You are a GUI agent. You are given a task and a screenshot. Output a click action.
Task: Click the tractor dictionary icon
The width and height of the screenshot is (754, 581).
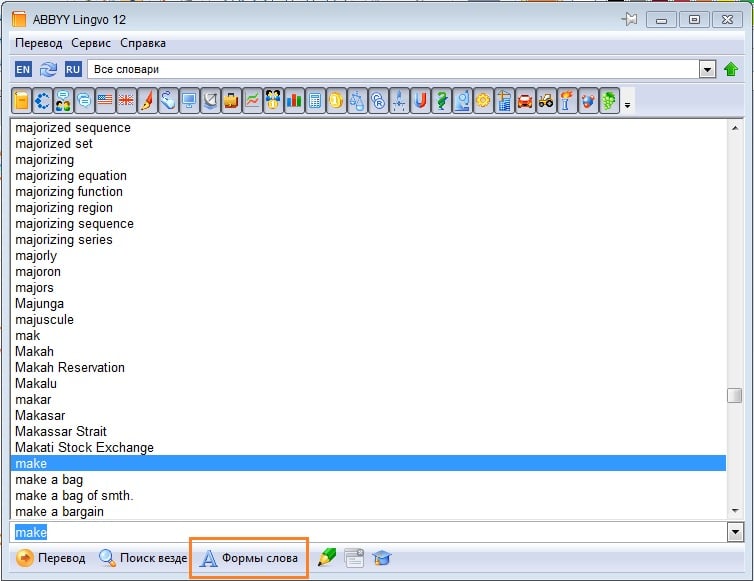click(546, 101)
